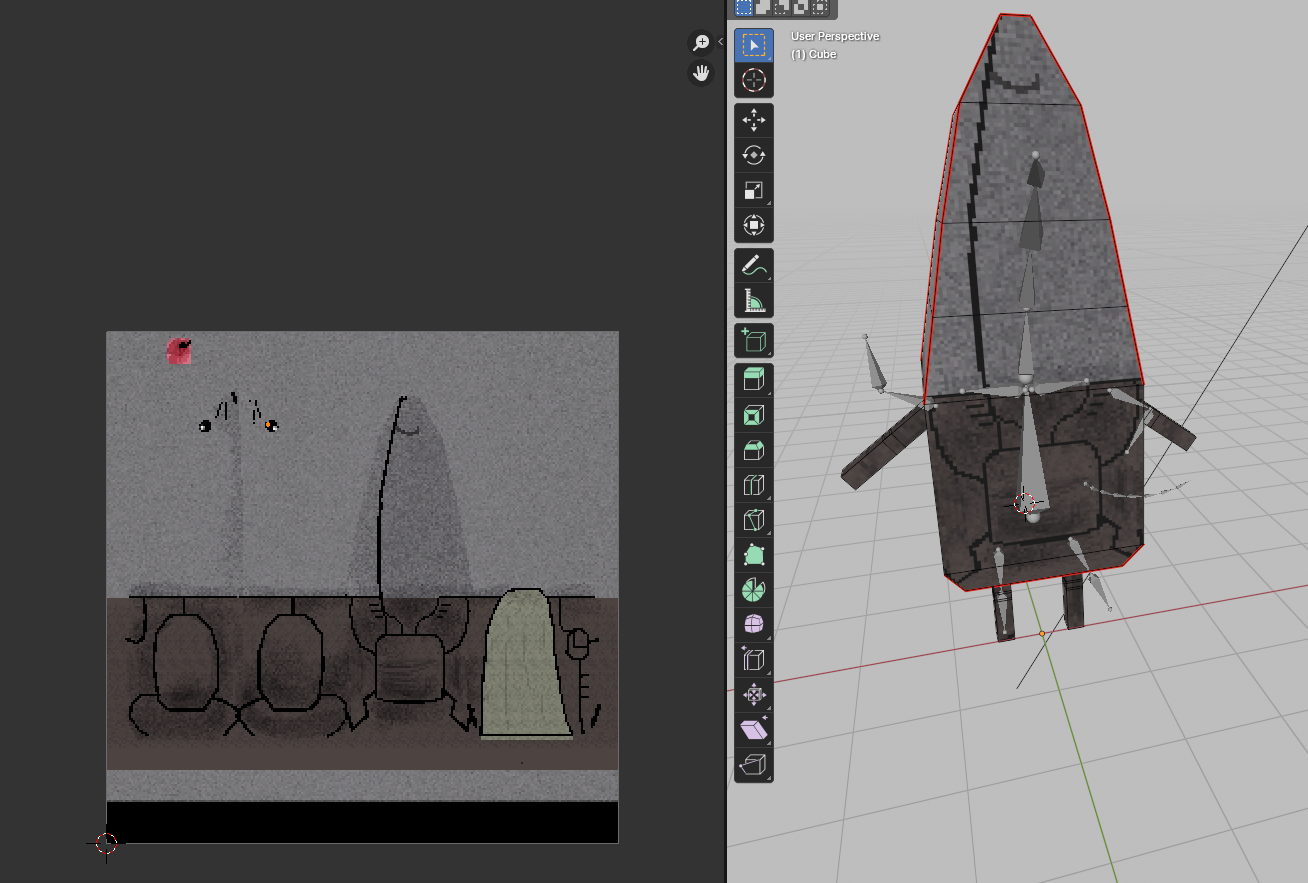Select the Spin tool
1308x883 pixels.
(754, 590)
